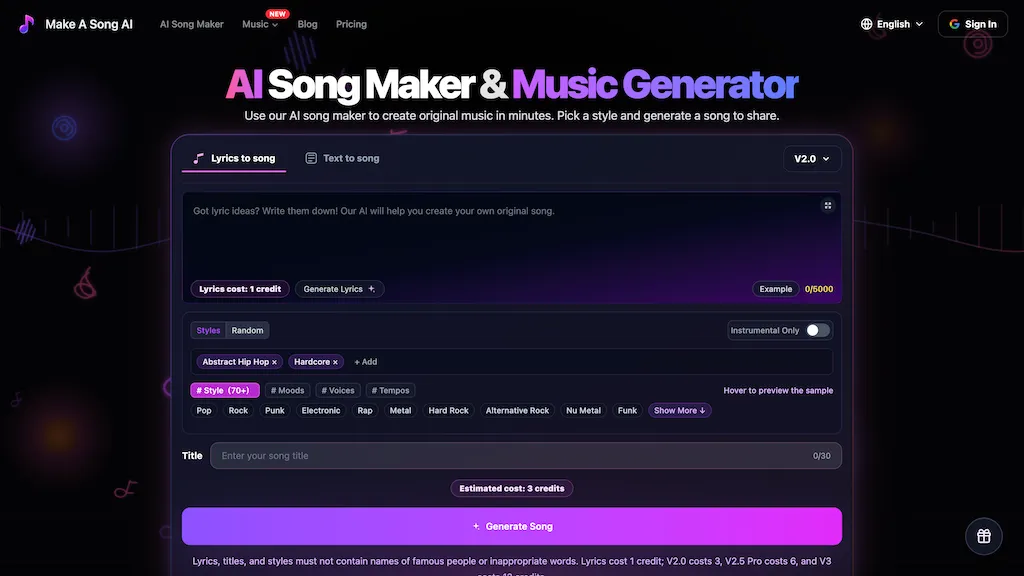Click the Lyrics cost: 1 credit badge
1024x576 pixels.
240,289
